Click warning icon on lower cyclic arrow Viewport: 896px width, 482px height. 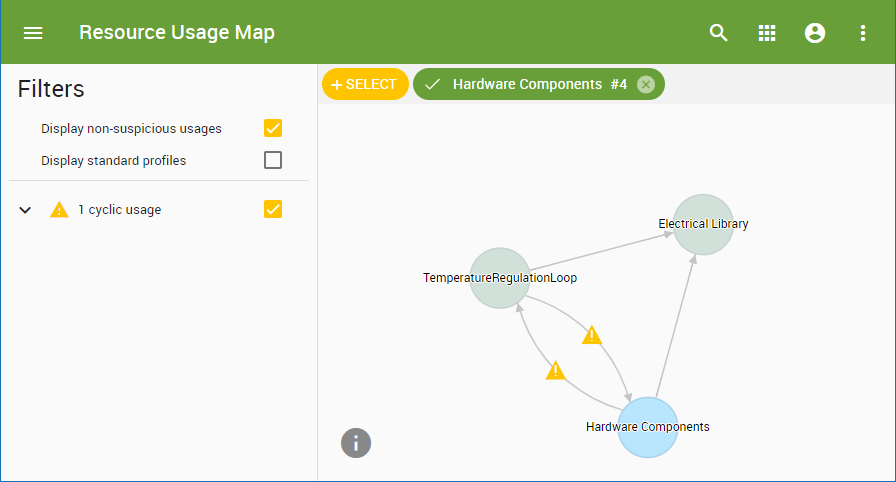click(556, 371)
